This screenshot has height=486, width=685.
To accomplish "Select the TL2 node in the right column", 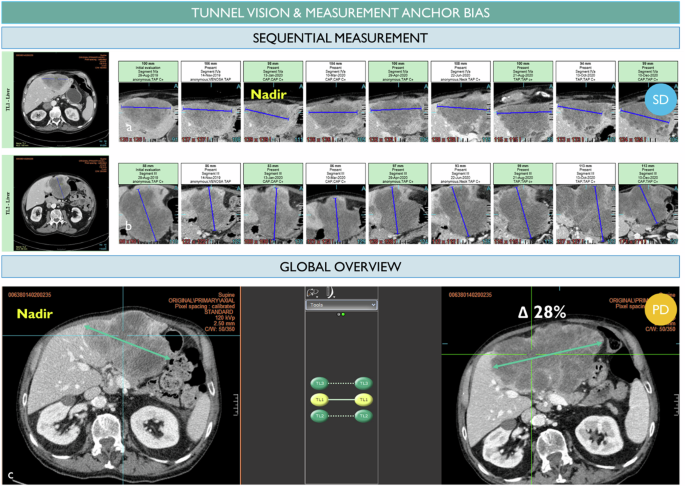I will coord(364,416).
